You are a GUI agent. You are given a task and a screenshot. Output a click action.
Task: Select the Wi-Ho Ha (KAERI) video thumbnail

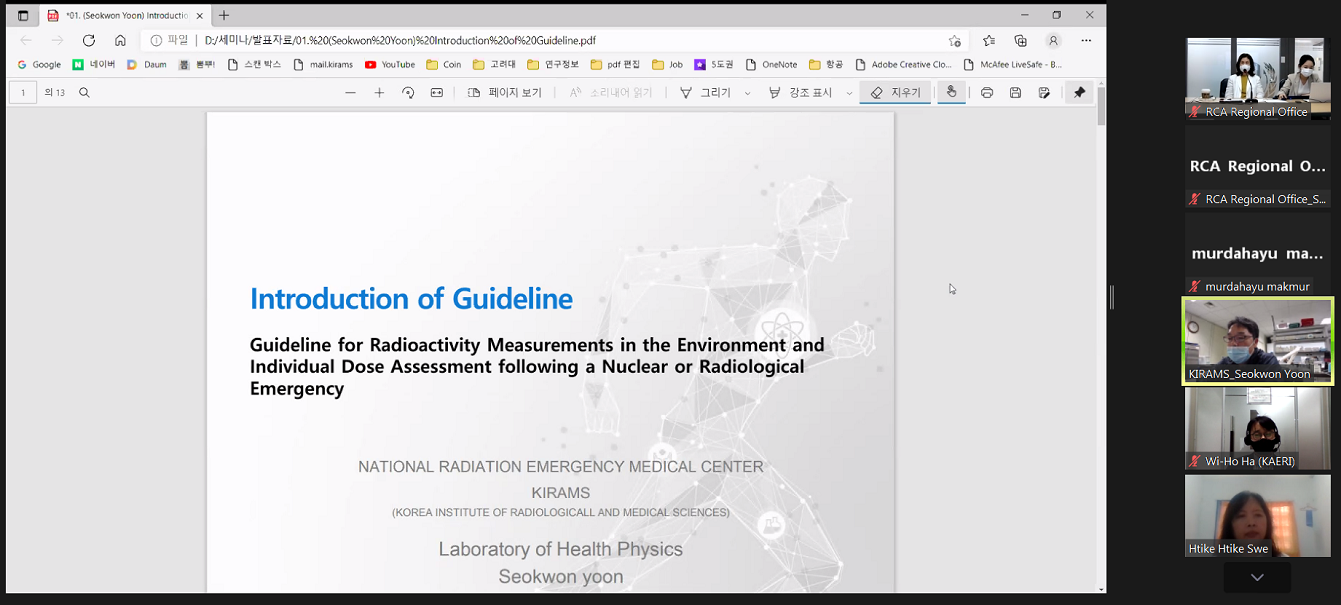coord(1258,429)
